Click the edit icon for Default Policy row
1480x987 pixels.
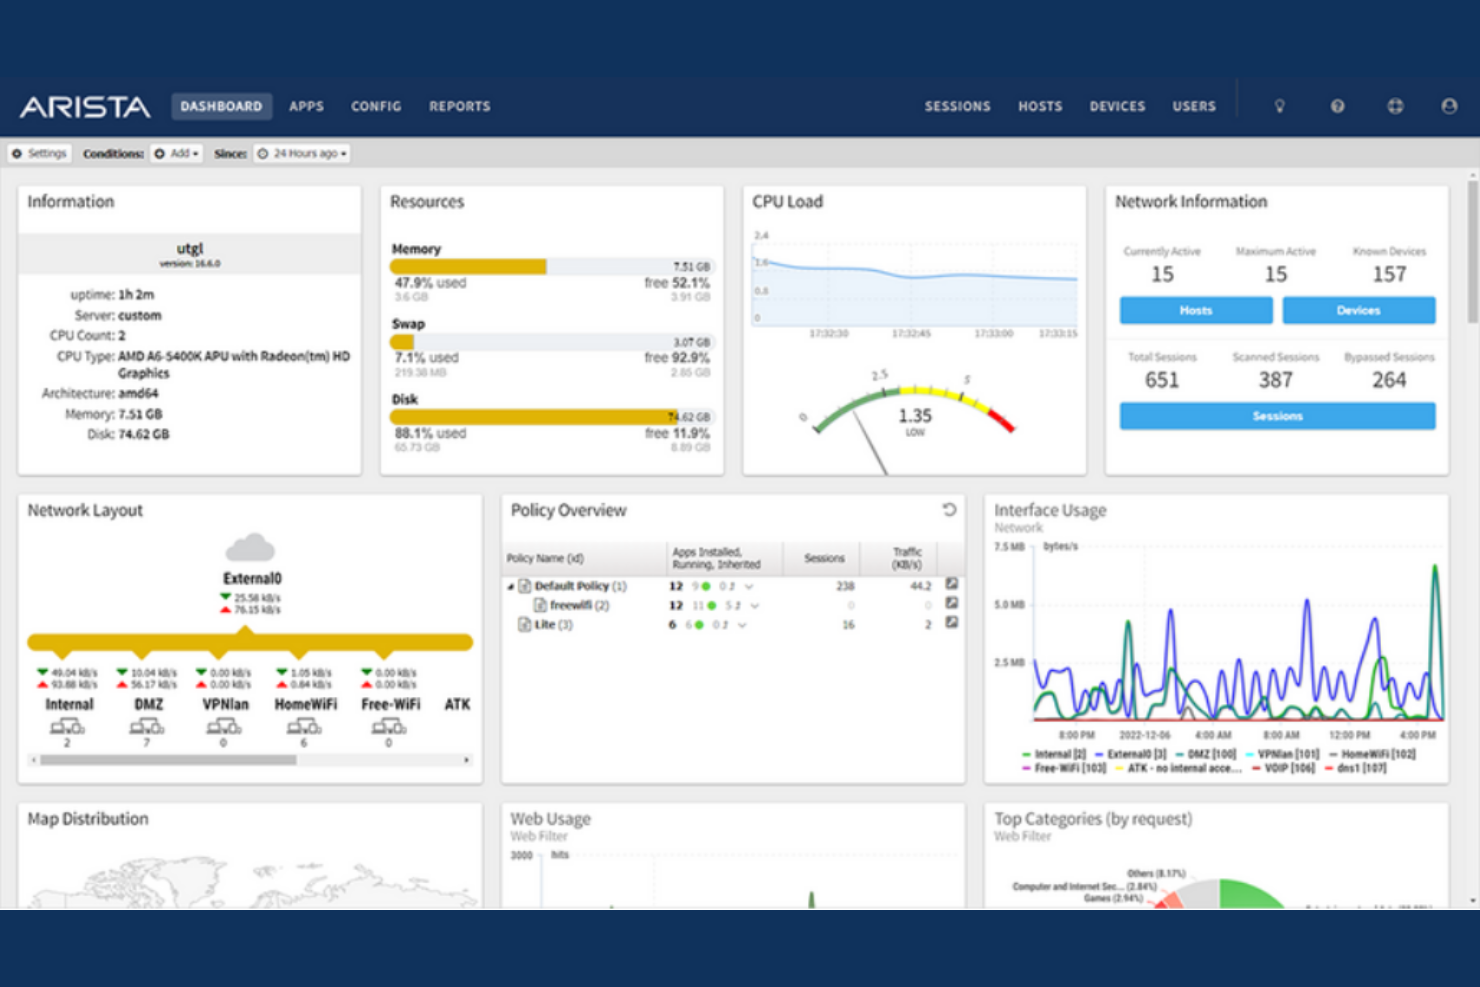(952, 584)
